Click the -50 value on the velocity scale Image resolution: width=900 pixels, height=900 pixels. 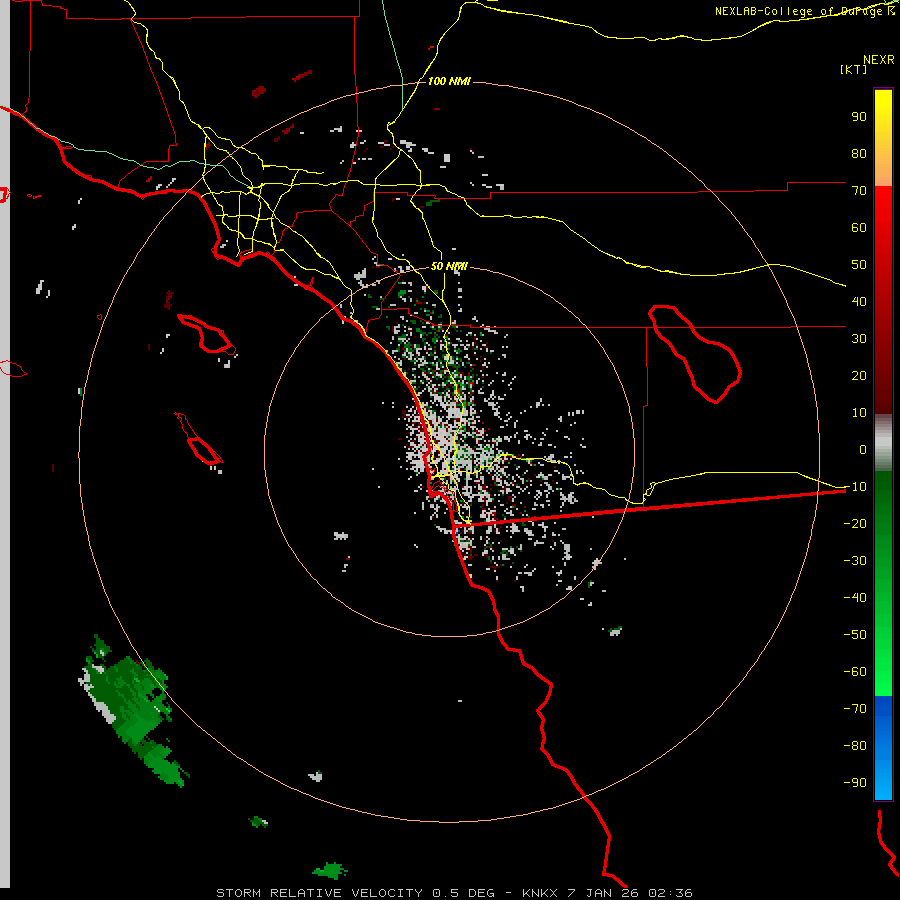(x=855, y=634)
